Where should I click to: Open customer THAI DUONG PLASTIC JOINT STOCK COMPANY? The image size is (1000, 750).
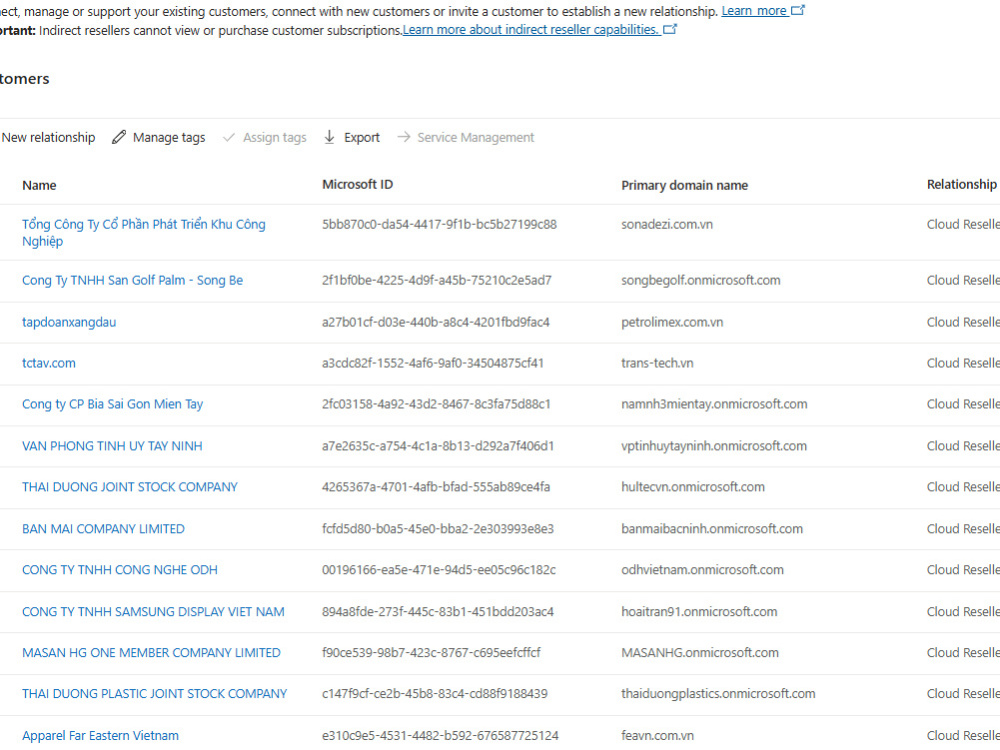(x=154, y=693)
